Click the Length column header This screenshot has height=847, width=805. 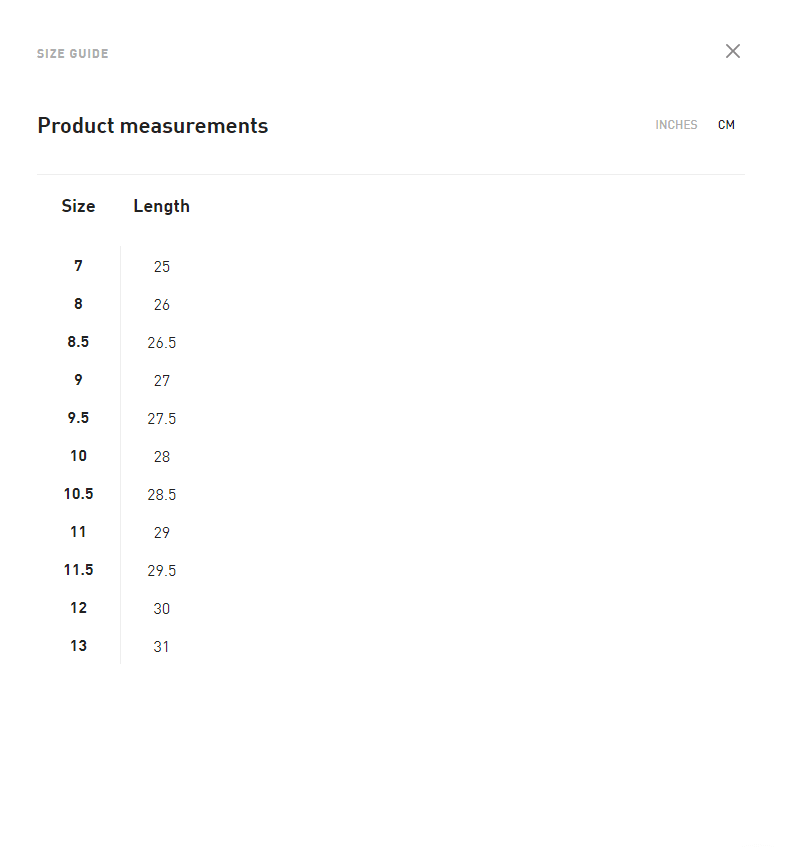point(161,206)
